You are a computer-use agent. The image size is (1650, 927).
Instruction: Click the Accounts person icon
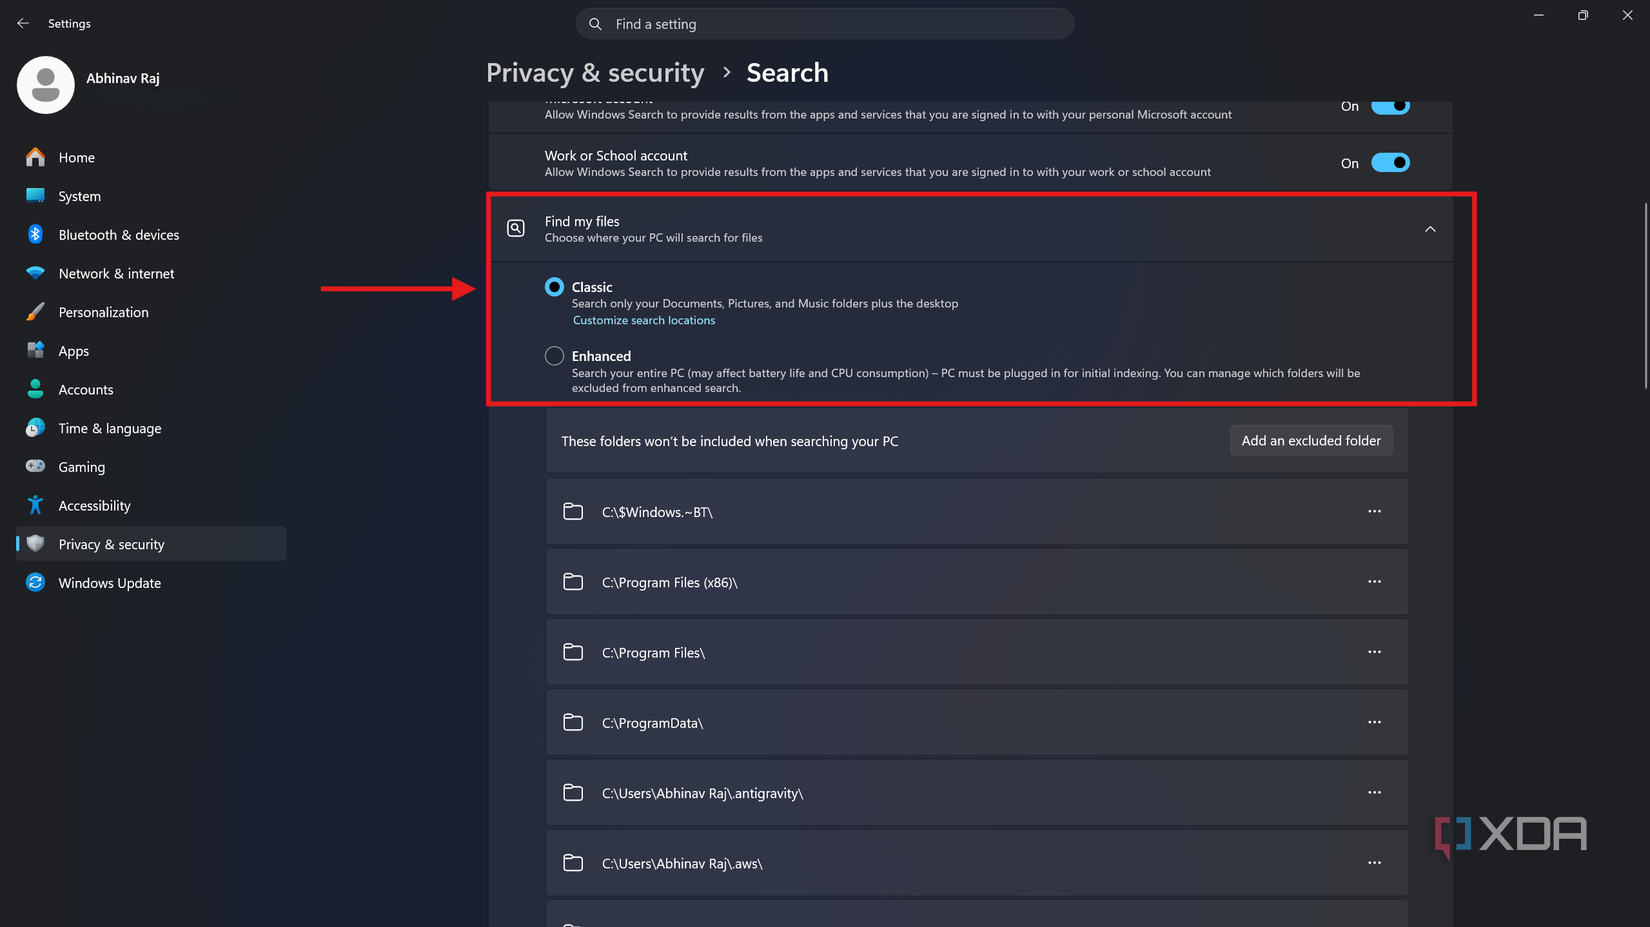tap(36, 389)
